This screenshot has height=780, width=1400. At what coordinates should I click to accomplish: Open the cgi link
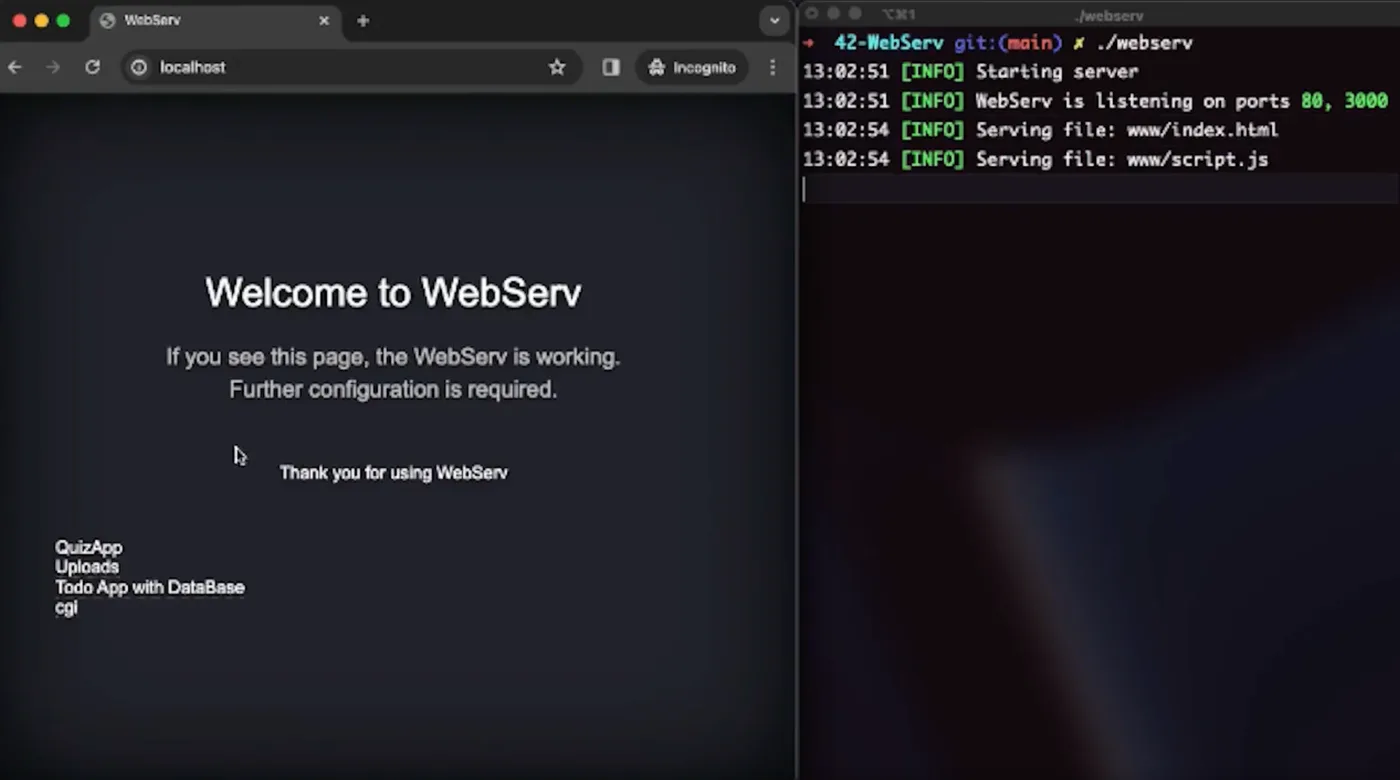66,607
